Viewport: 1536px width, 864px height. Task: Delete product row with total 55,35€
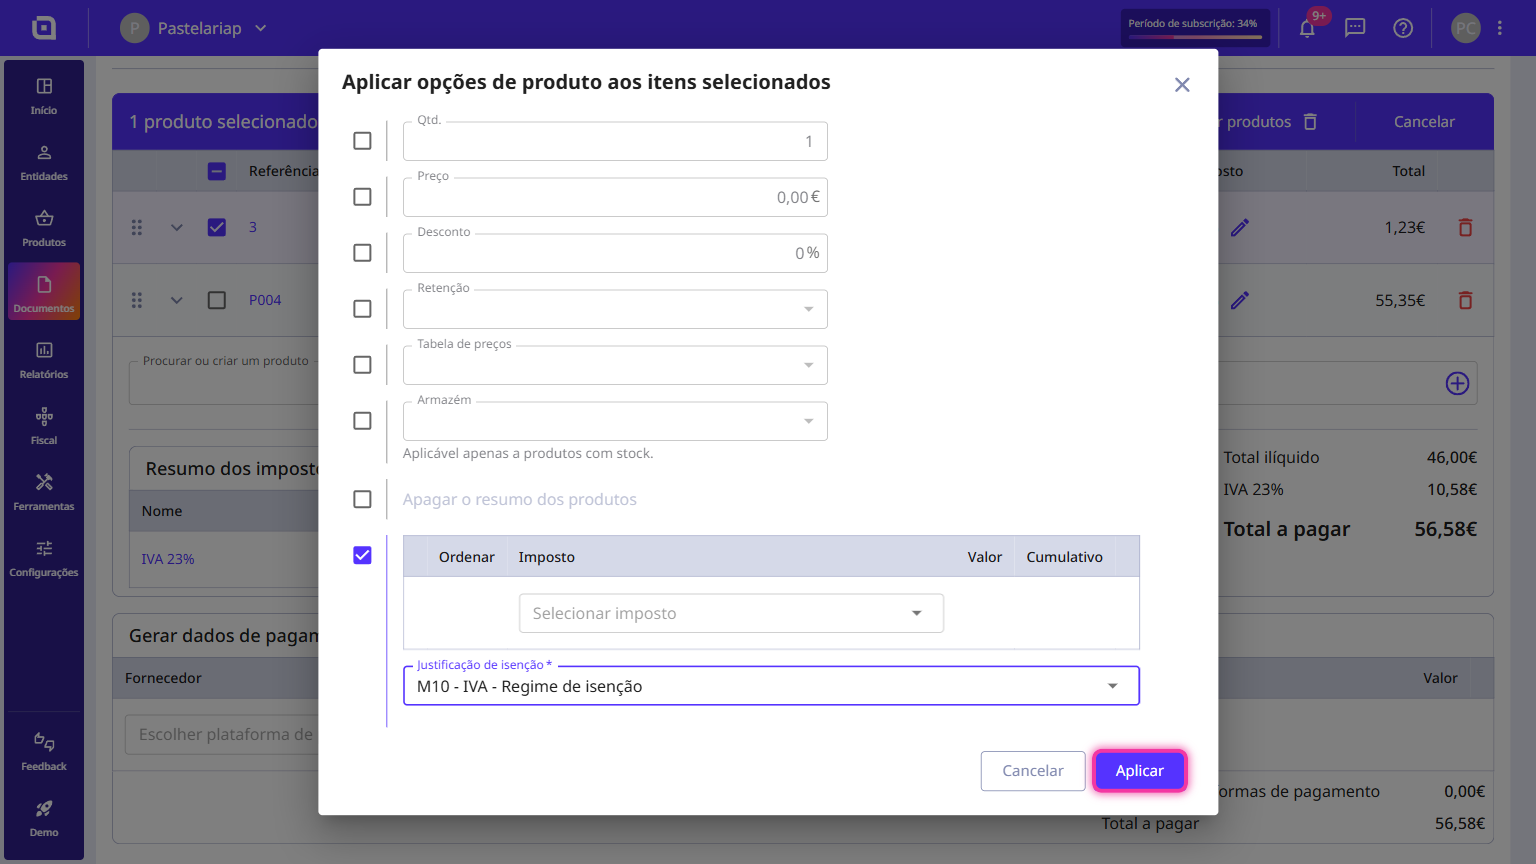coord(1465,300)
